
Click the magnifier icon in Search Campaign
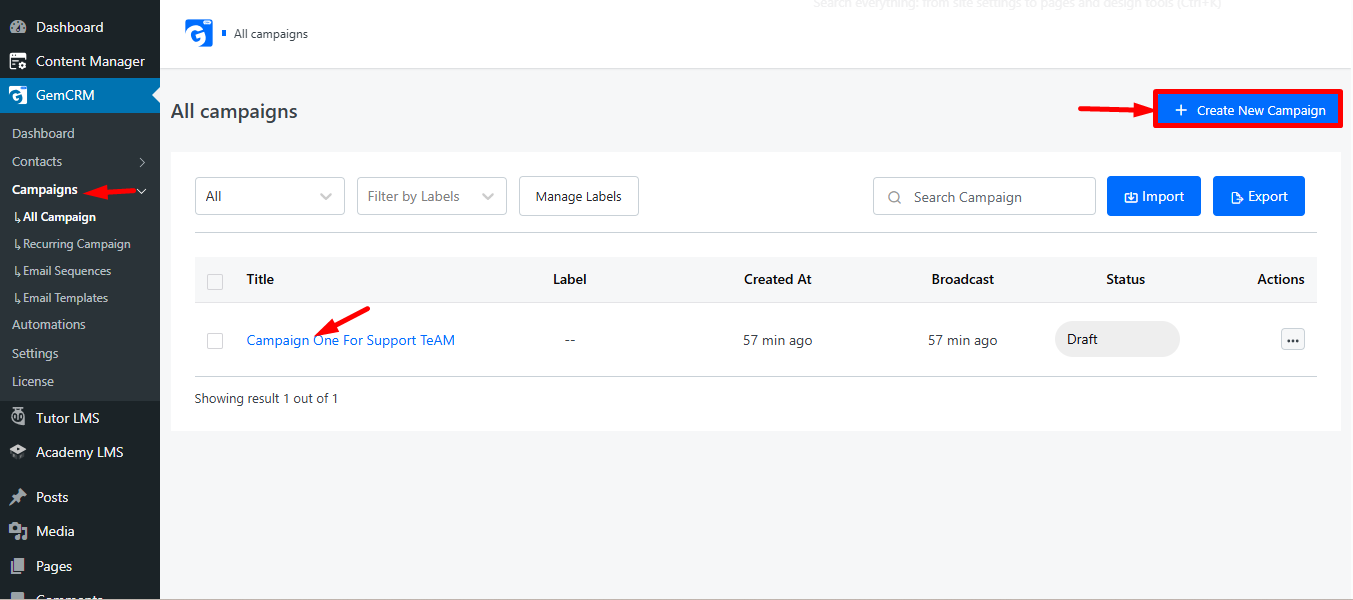894,197
